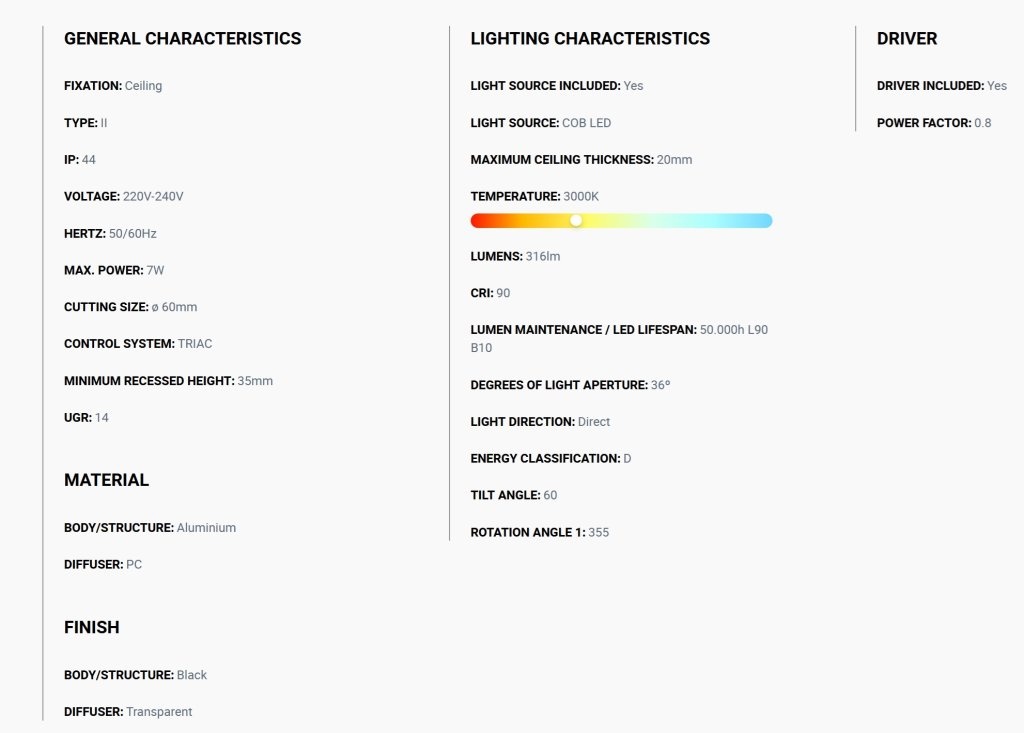Viewport: 1024px width, 733px height.
Task: Click the Diffuser Transparent finish entry
Action: point(128,711)
